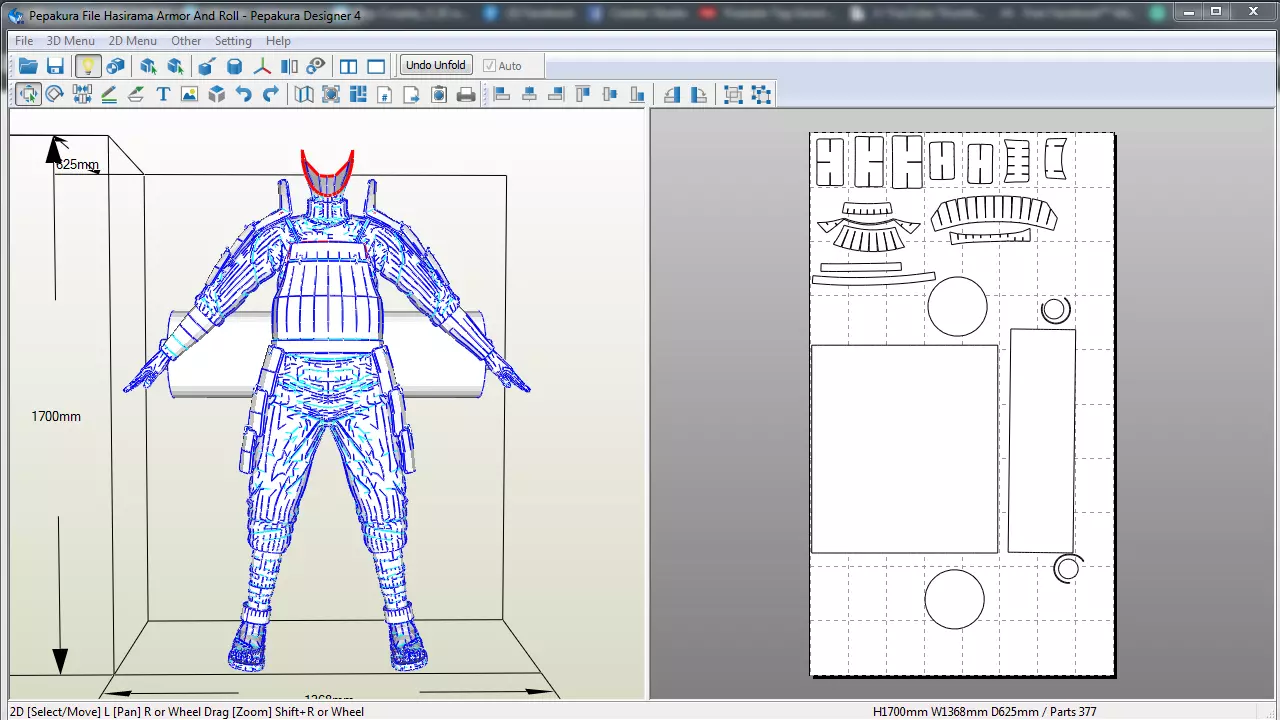Click the blue redo arrow icon
1280x720 pixels.
pos(271,94)
